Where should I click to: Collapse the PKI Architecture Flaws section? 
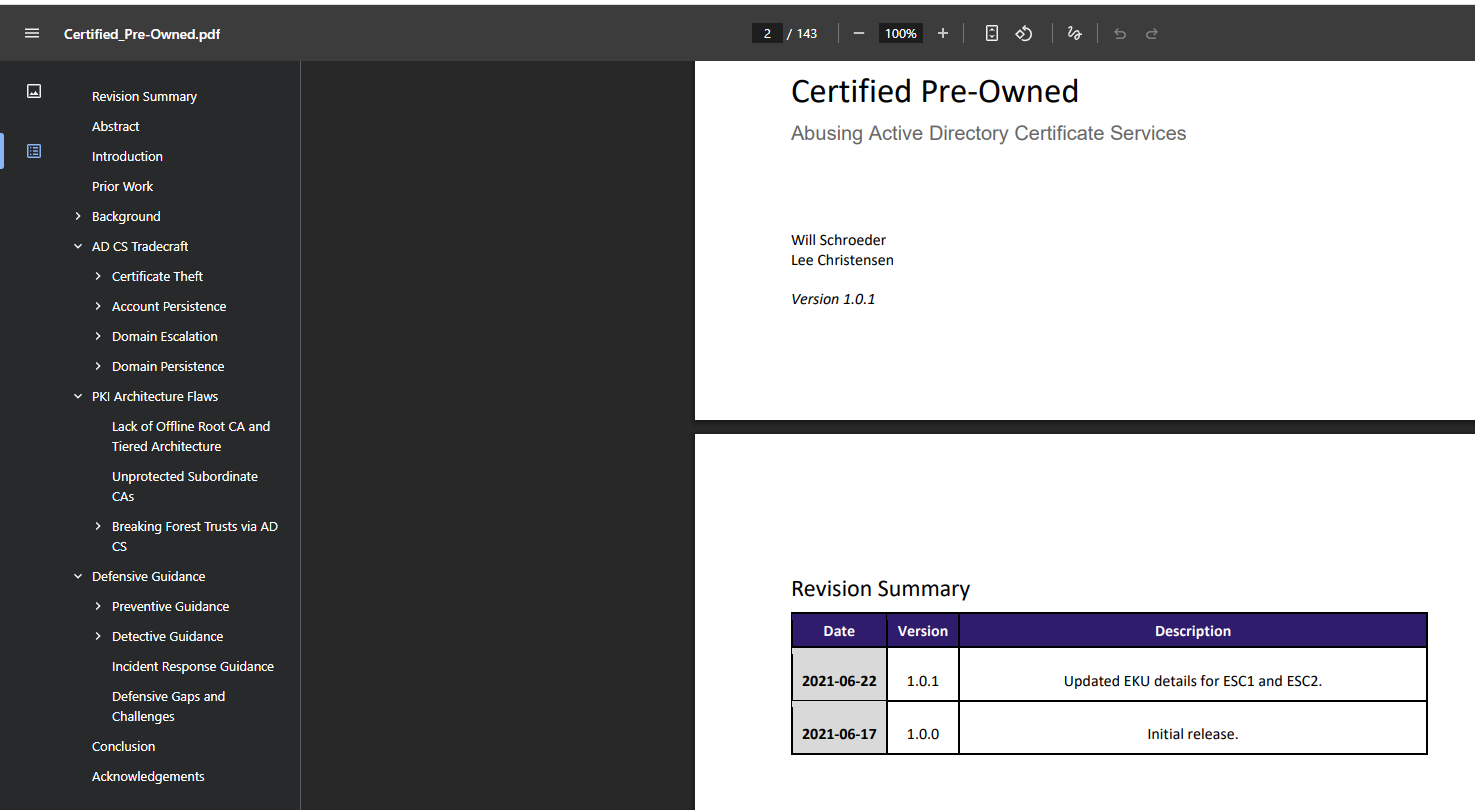(x=78, y=396)
